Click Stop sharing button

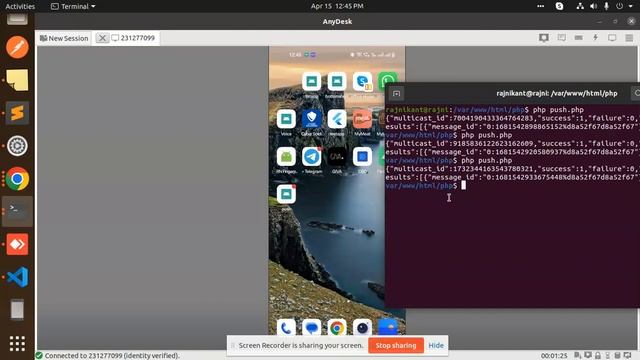pyautogui.click(x=396, y=345)
